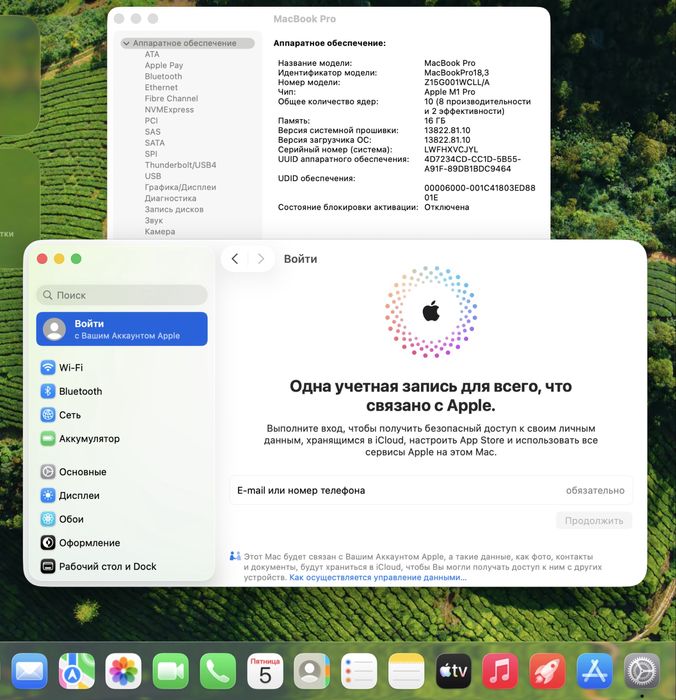The height and width of the screenshot is (700, 676).
Task: Select Запись дисков in hardware list
Action: point(174,209)
